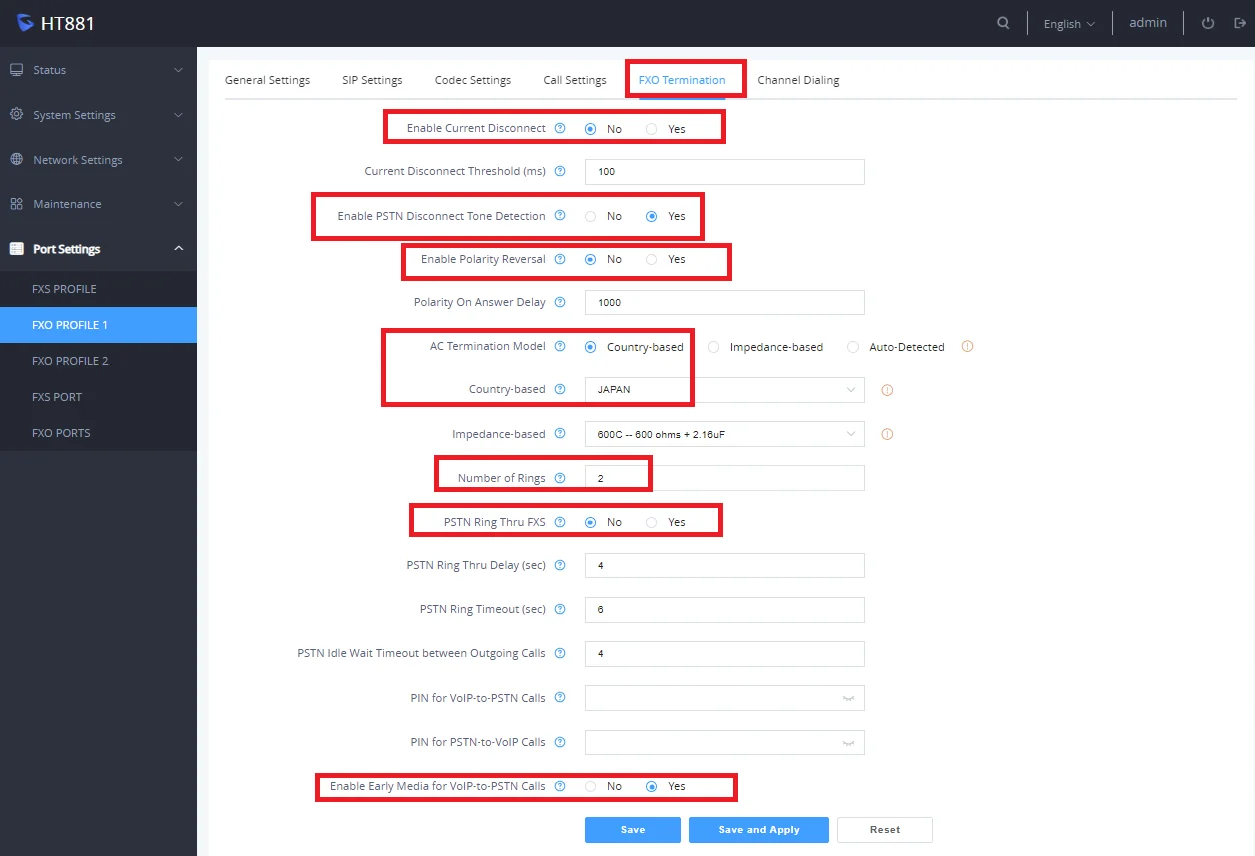Click the Status monitor icon in sidebar
The width and height of the screenshot is (1255, 856).
point(16,70)
